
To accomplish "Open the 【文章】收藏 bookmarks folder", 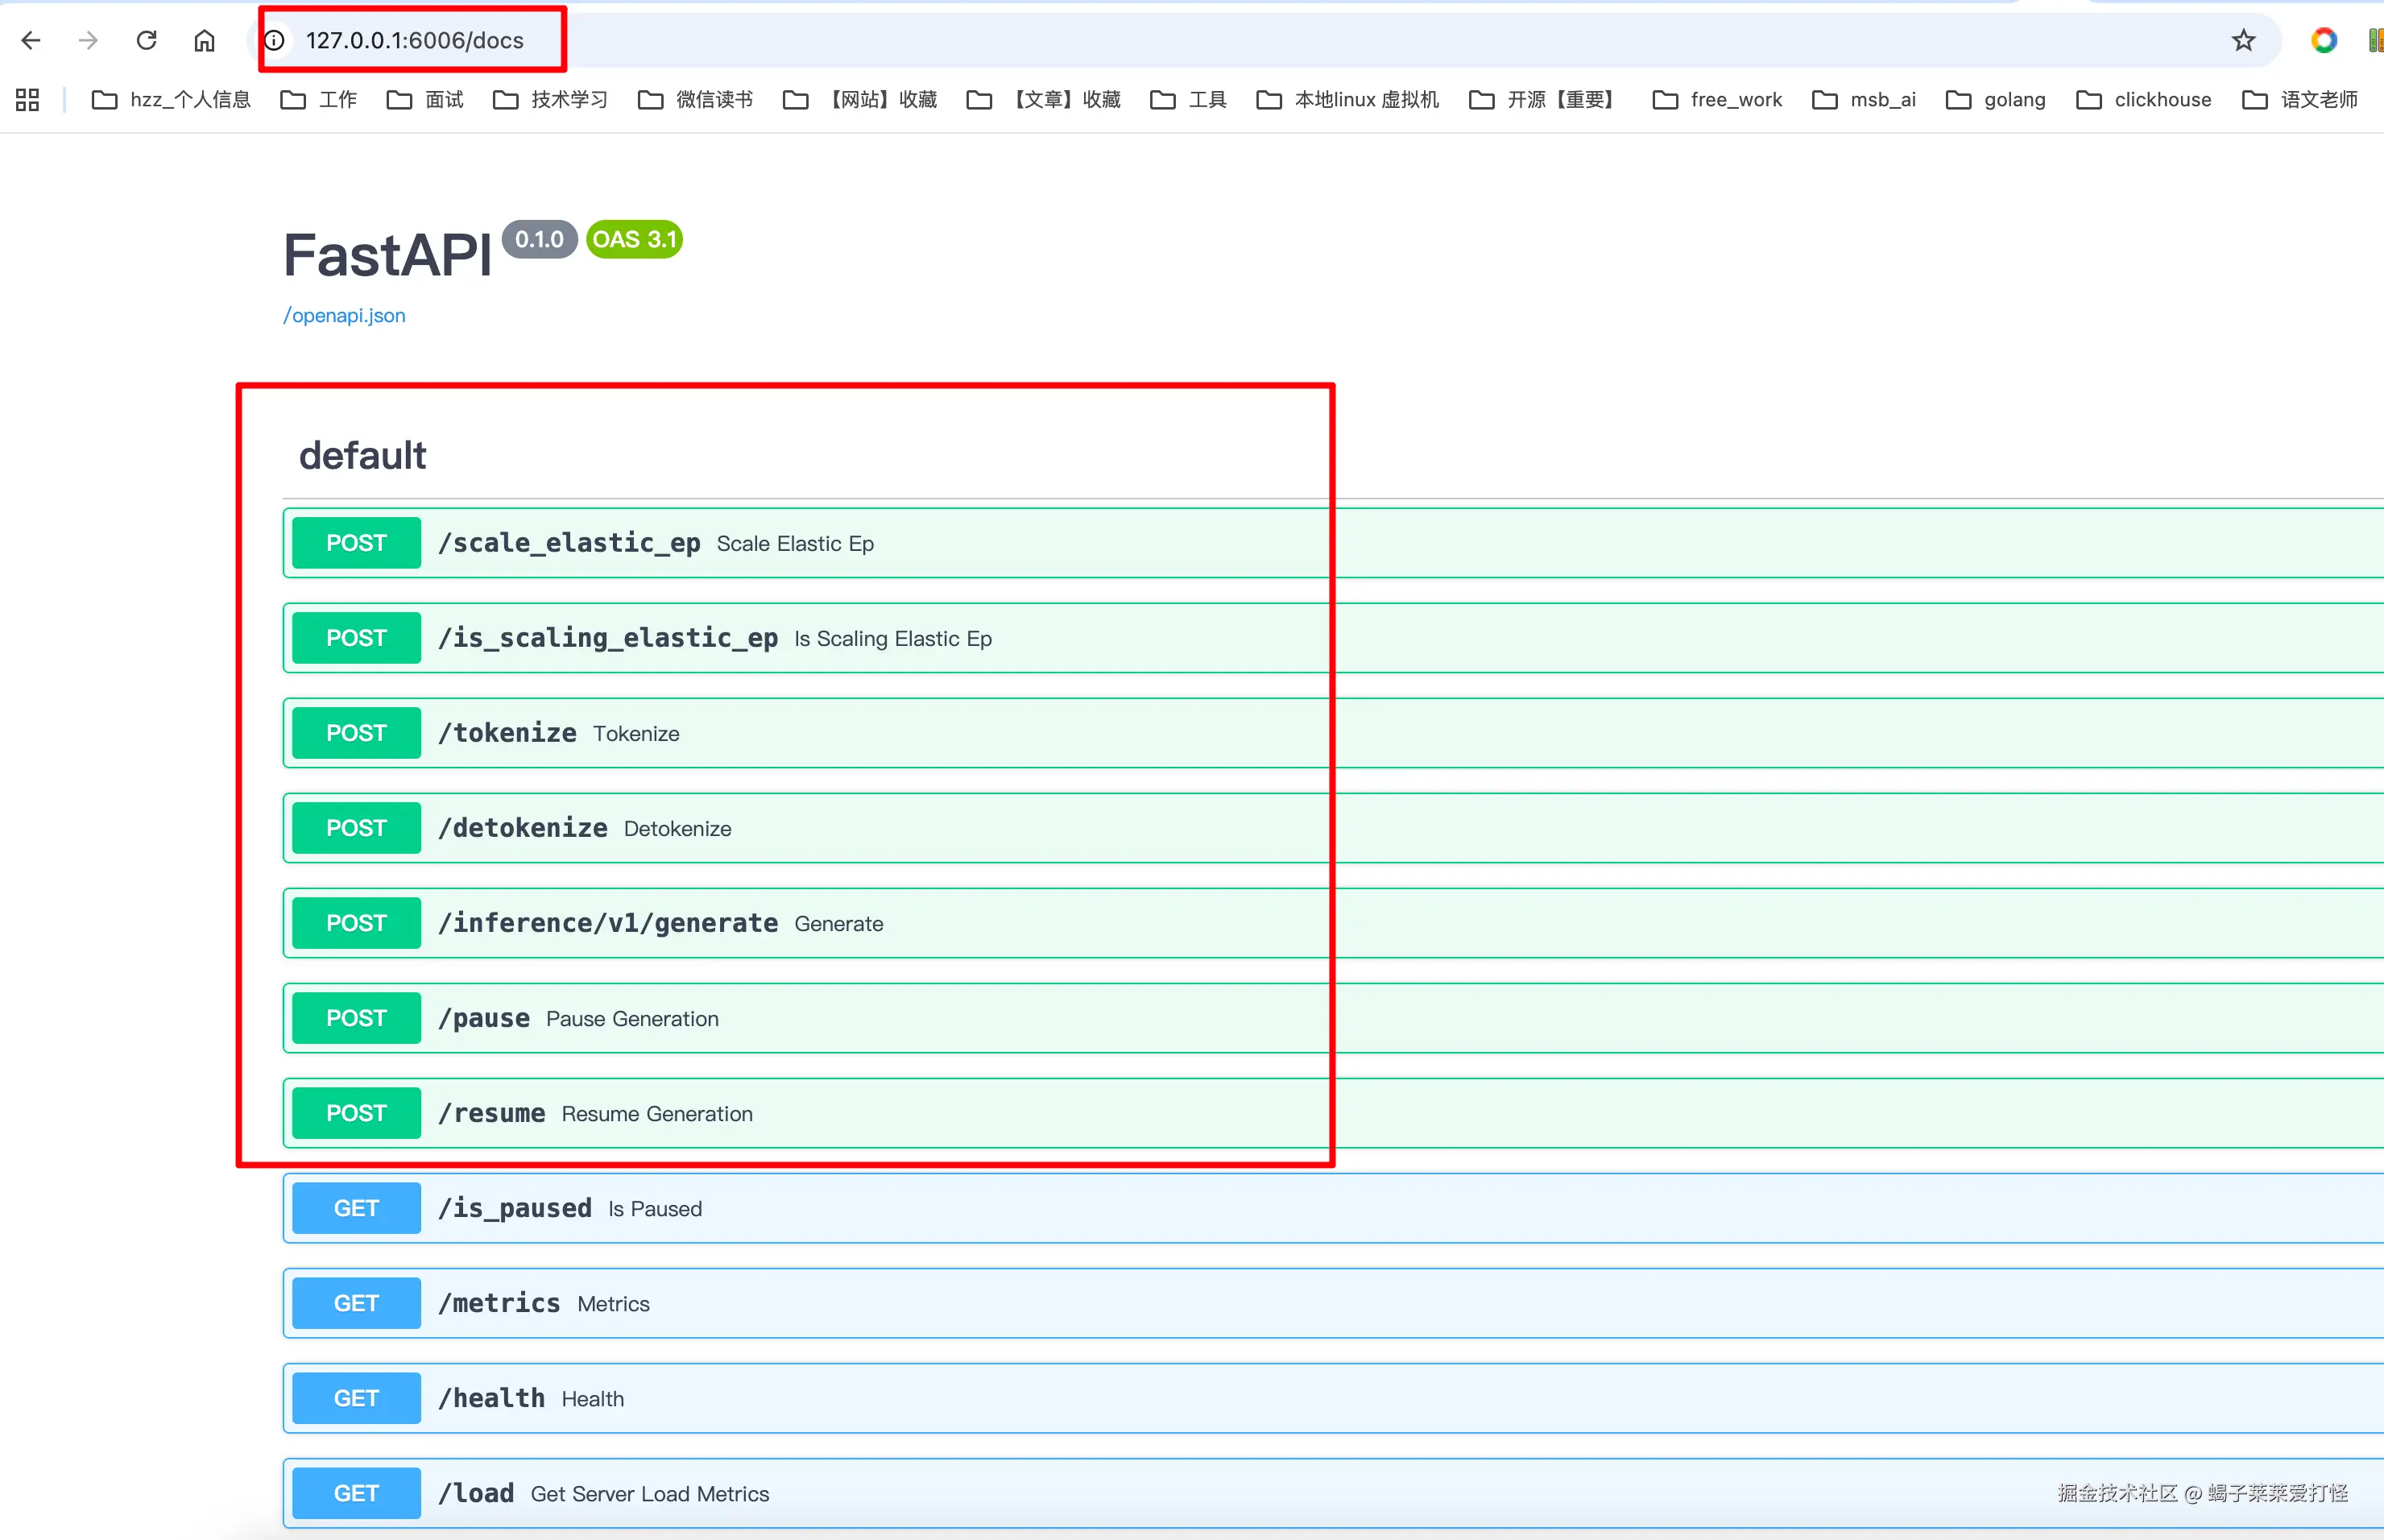I will (x=1044, y=99).
